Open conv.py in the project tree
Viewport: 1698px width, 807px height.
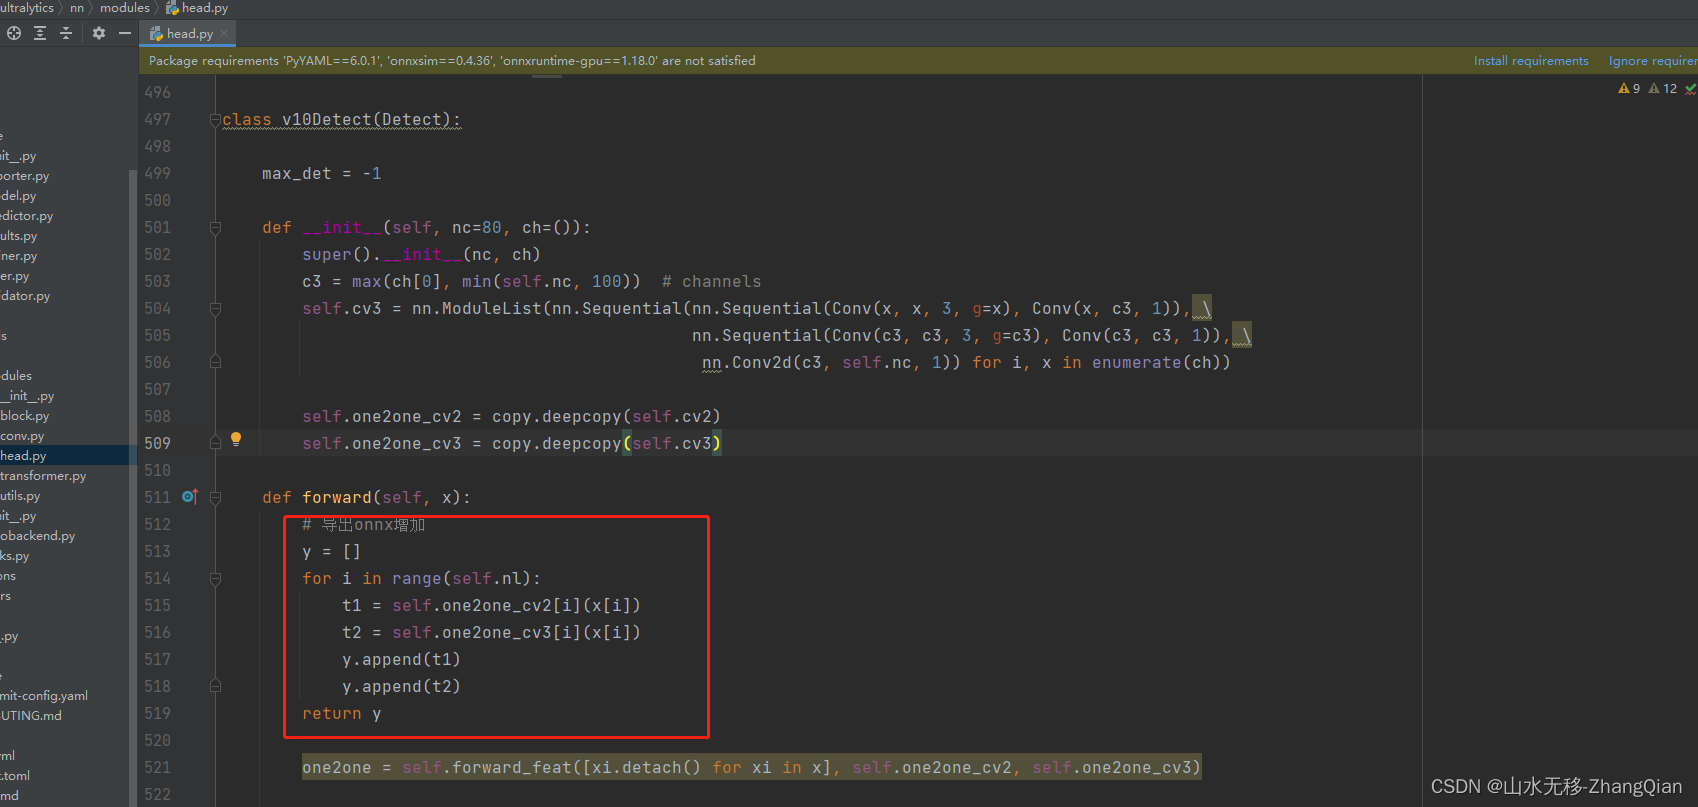22,436
